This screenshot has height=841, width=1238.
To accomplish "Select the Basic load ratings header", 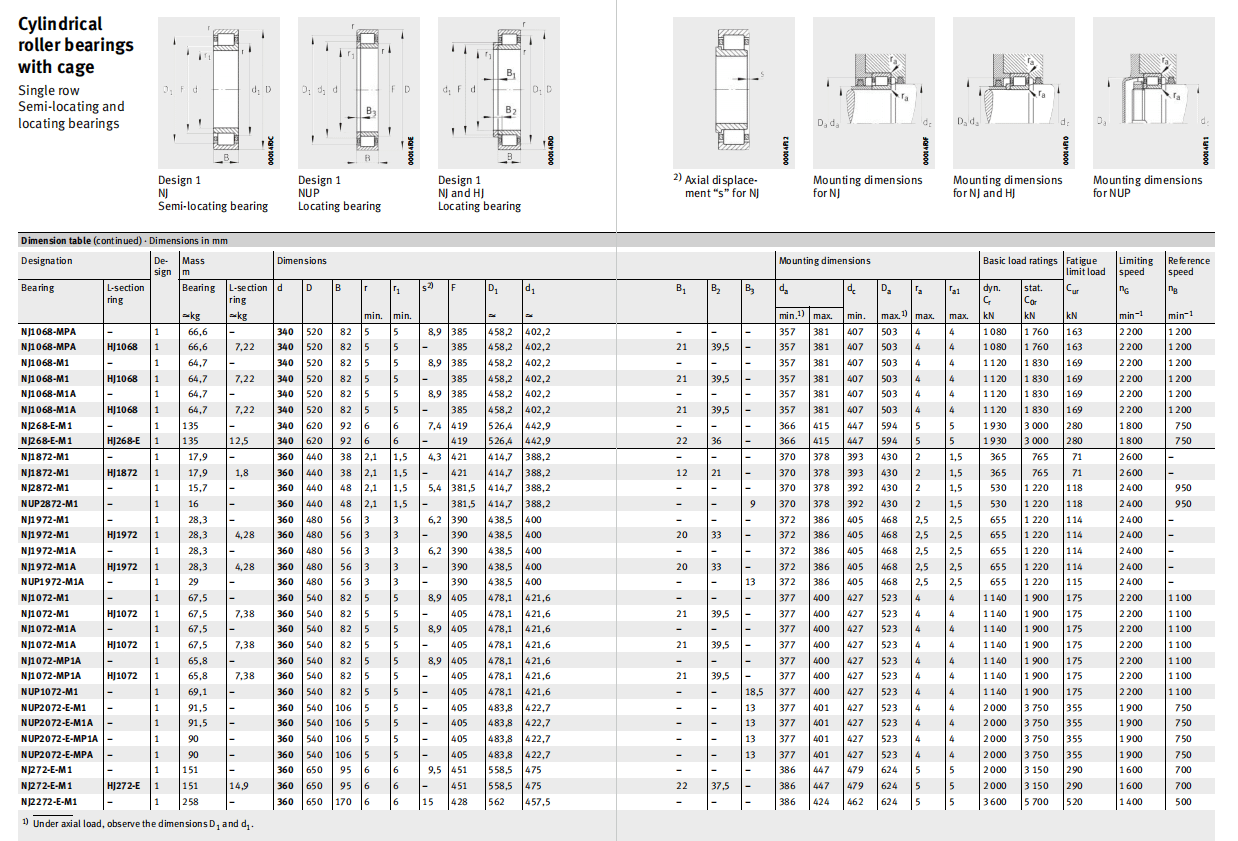I will (x=1019, y=261).
